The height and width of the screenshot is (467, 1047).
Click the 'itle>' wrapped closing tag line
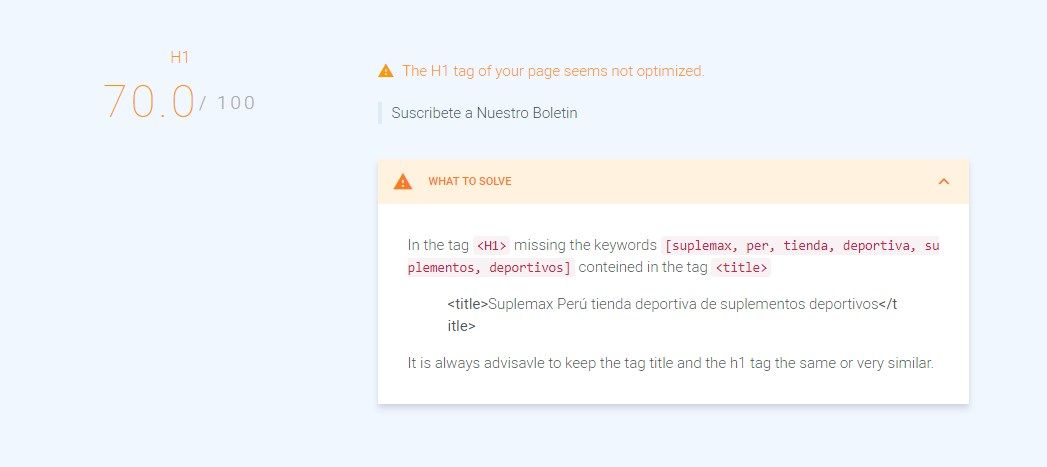(x=461, y=326)
